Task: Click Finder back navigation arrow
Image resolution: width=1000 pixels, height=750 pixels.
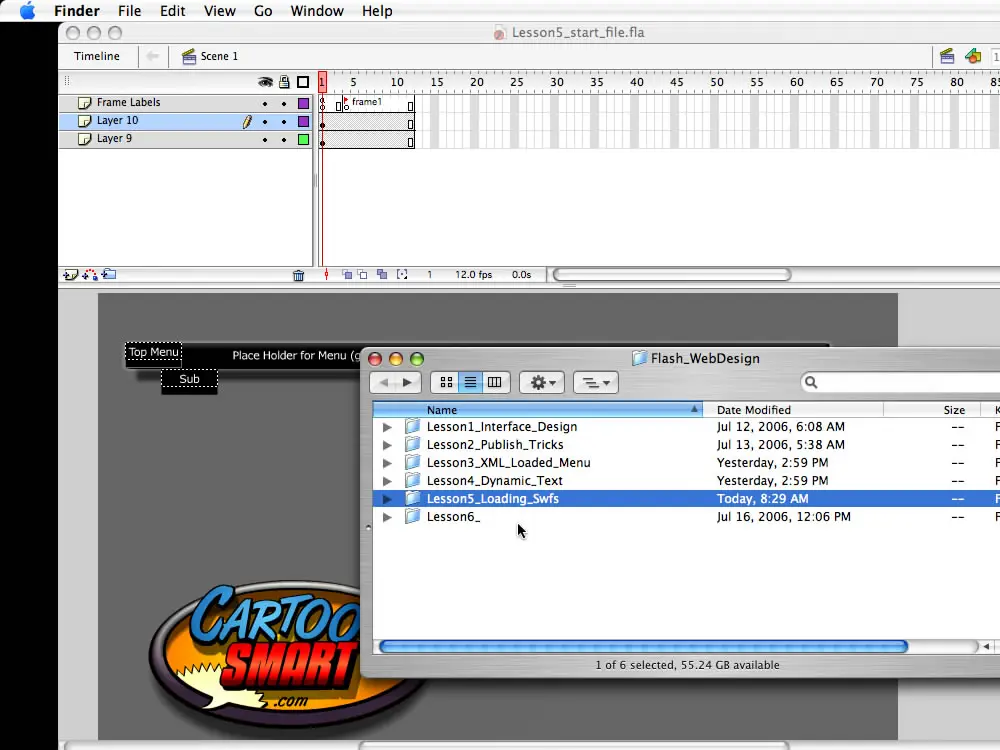Action: [x=383, y=383]
